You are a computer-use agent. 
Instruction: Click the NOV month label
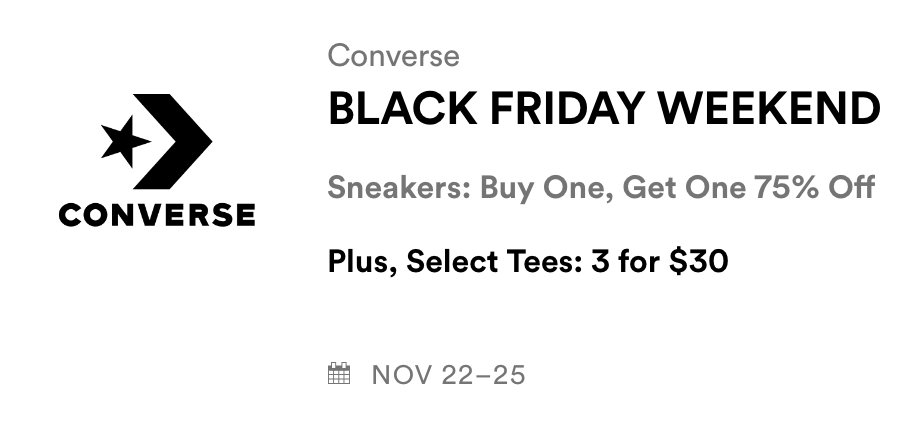403,375
